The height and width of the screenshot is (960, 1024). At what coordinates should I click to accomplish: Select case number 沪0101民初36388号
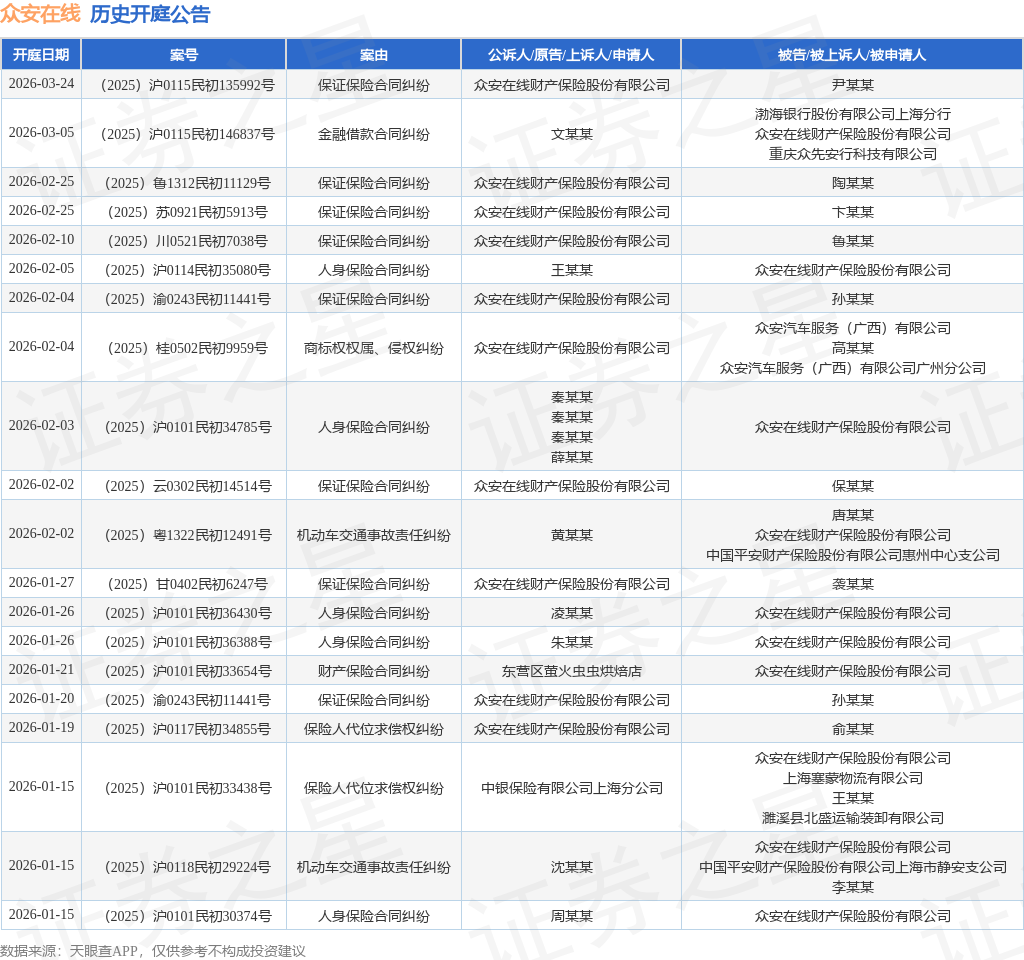[187, 642]
